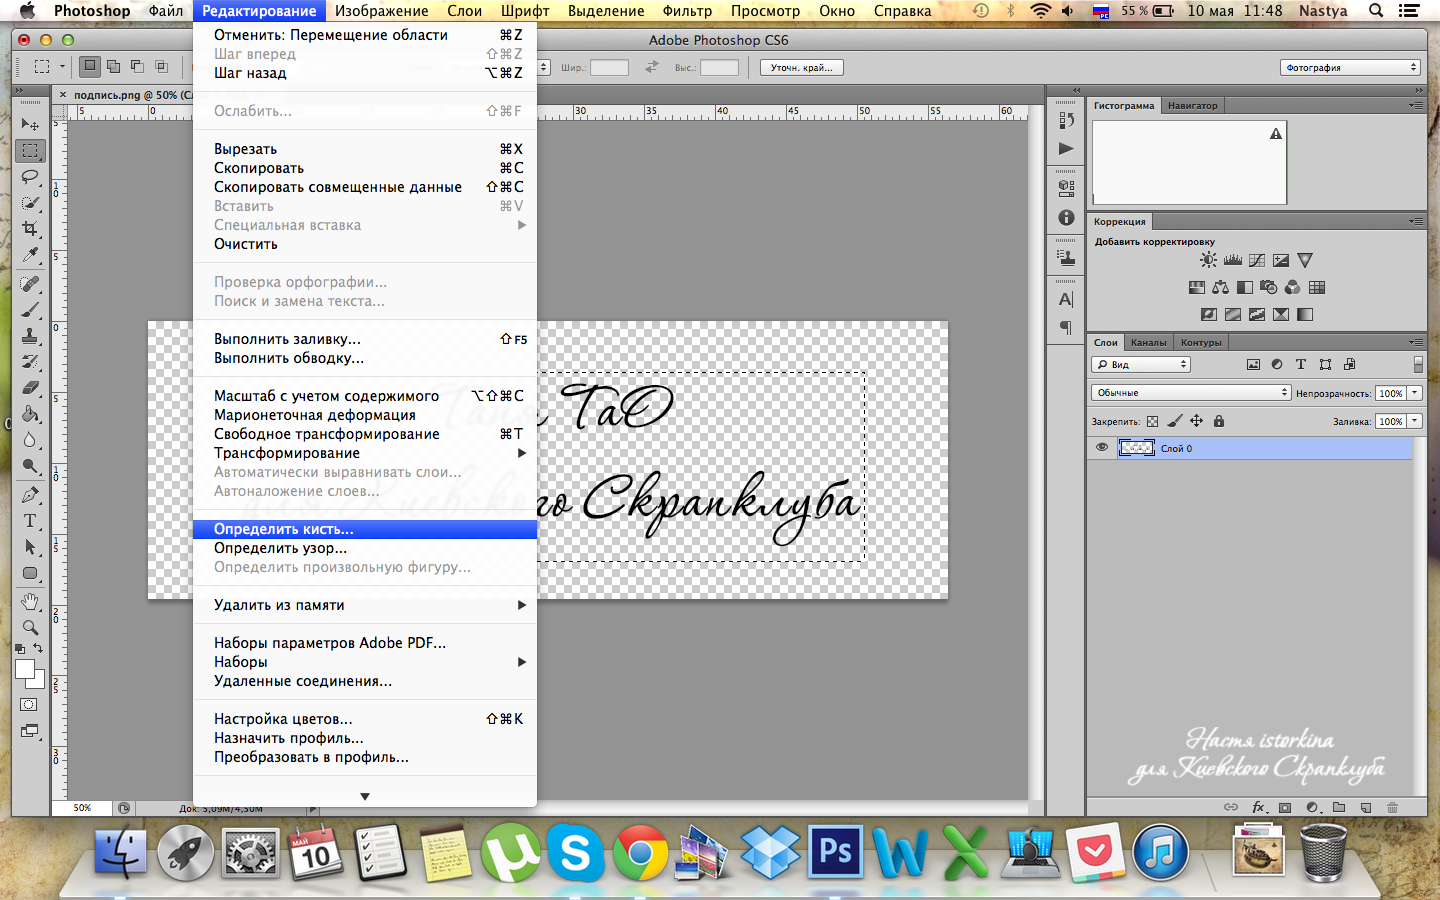This screenshot has height=900, width=1440.
Task: Open the Layers panel options menu
Action: (1415, 342)
